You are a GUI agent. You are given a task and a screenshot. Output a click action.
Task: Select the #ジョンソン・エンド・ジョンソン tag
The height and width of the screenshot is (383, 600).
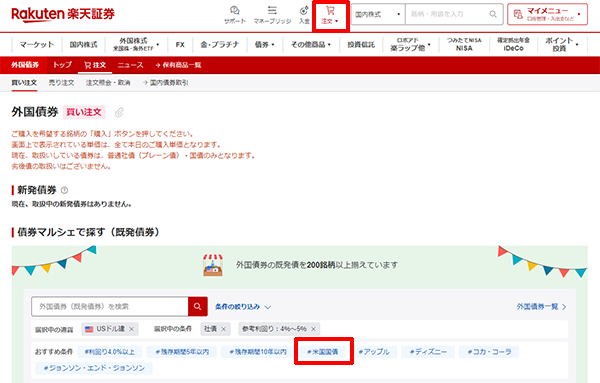94,368
